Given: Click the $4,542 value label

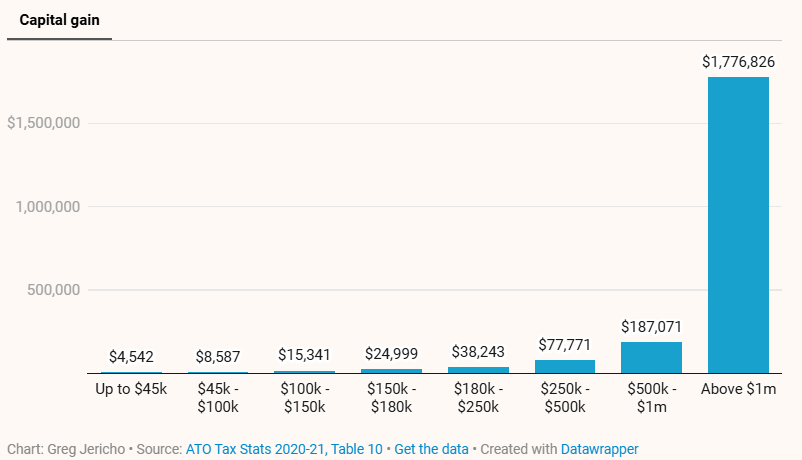Looking at the screenshot, I should (131, 356).
